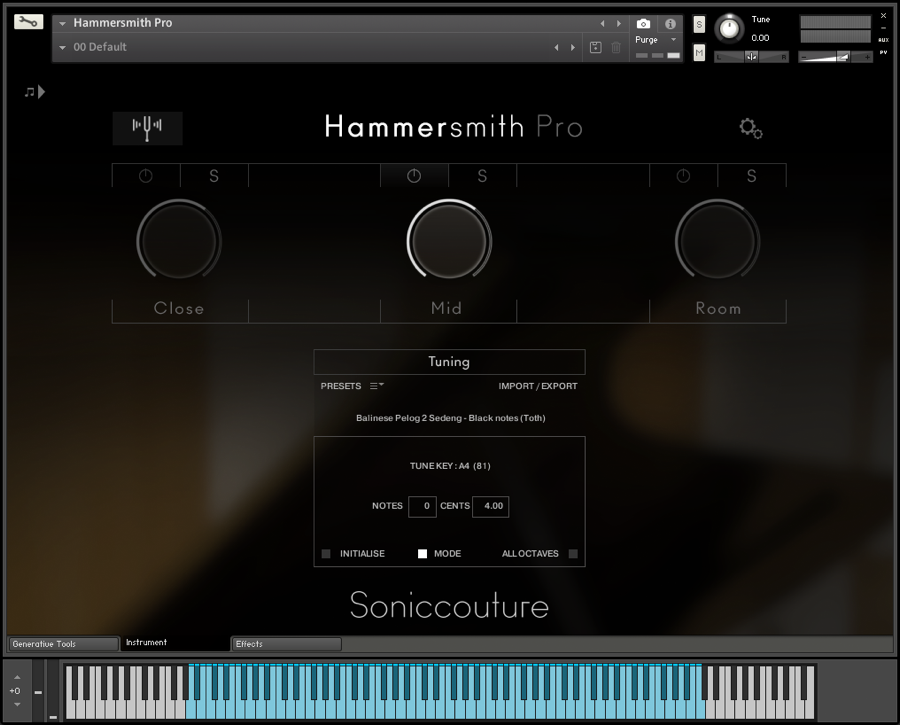The image size is (900, 725).
Task: Click Balinese Pelog 2 Sedeng preset name
Action: (451, 418)
